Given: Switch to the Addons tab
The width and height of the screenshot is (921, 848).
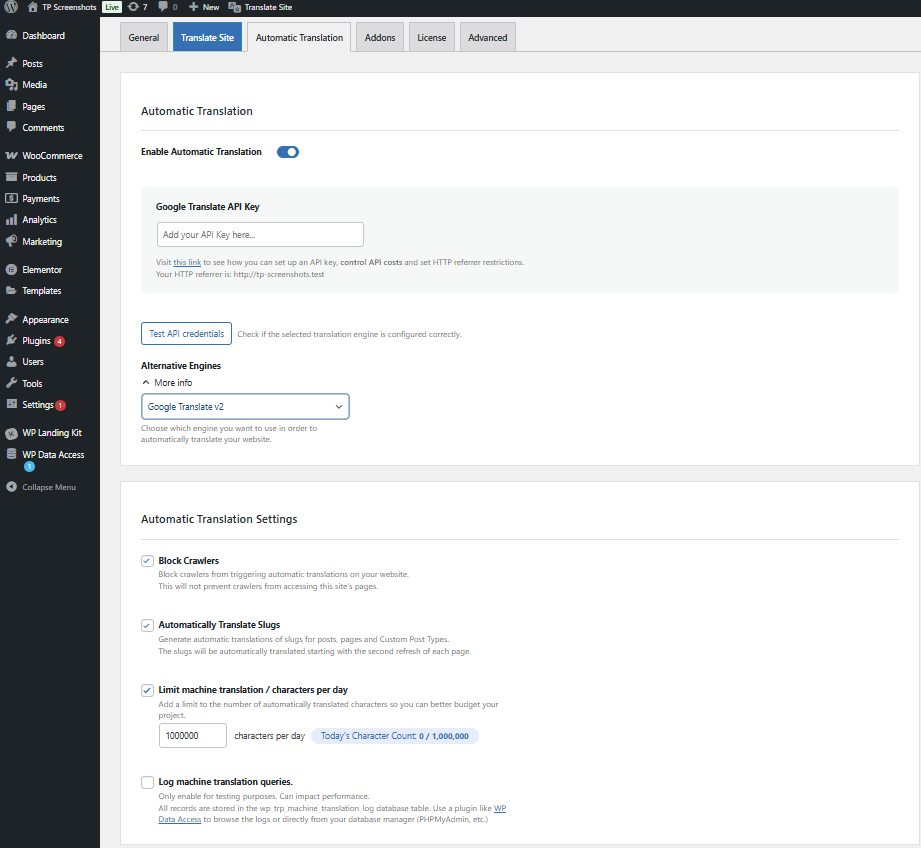Looking at the screenshot, I should point(379,38).
